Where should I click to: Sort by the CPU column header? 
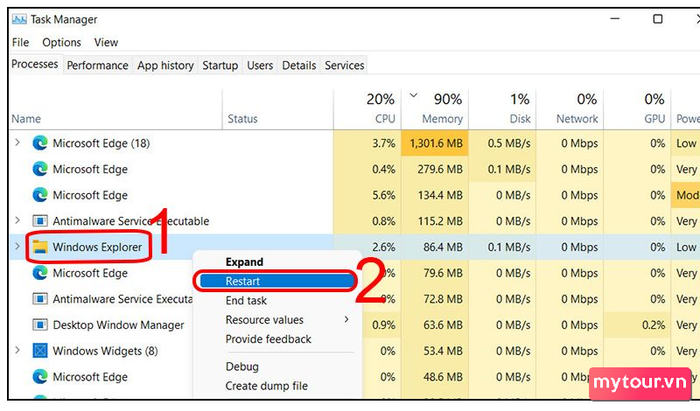click(385, 119)
